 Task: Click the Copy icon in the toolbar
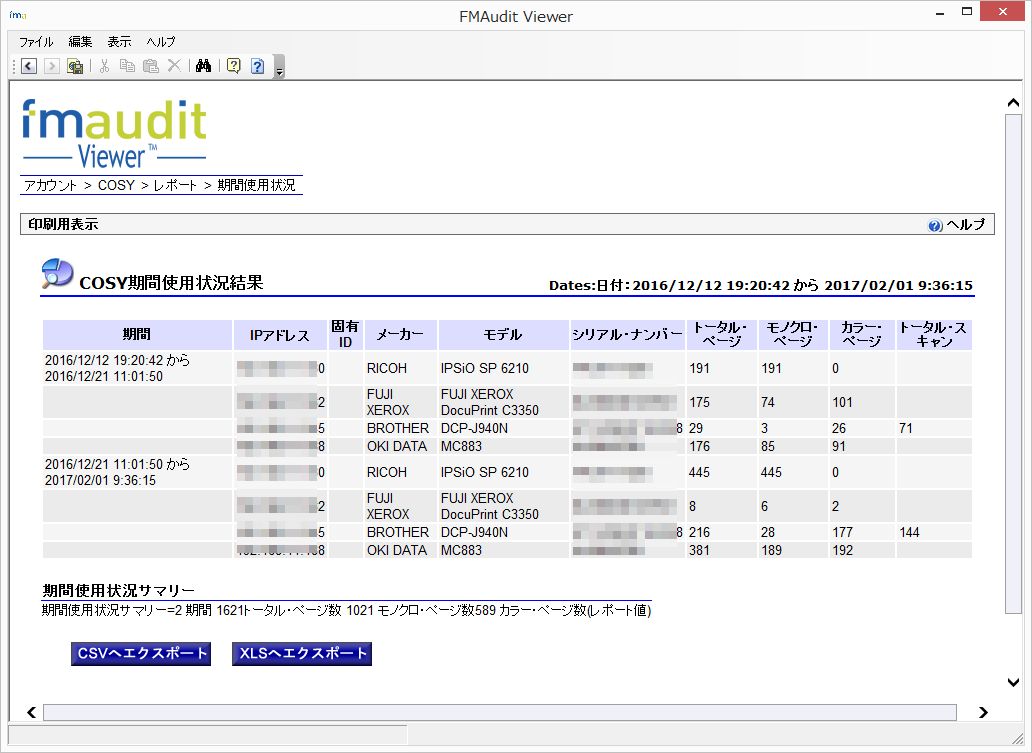pyautogui.click(x=127, y=66)
